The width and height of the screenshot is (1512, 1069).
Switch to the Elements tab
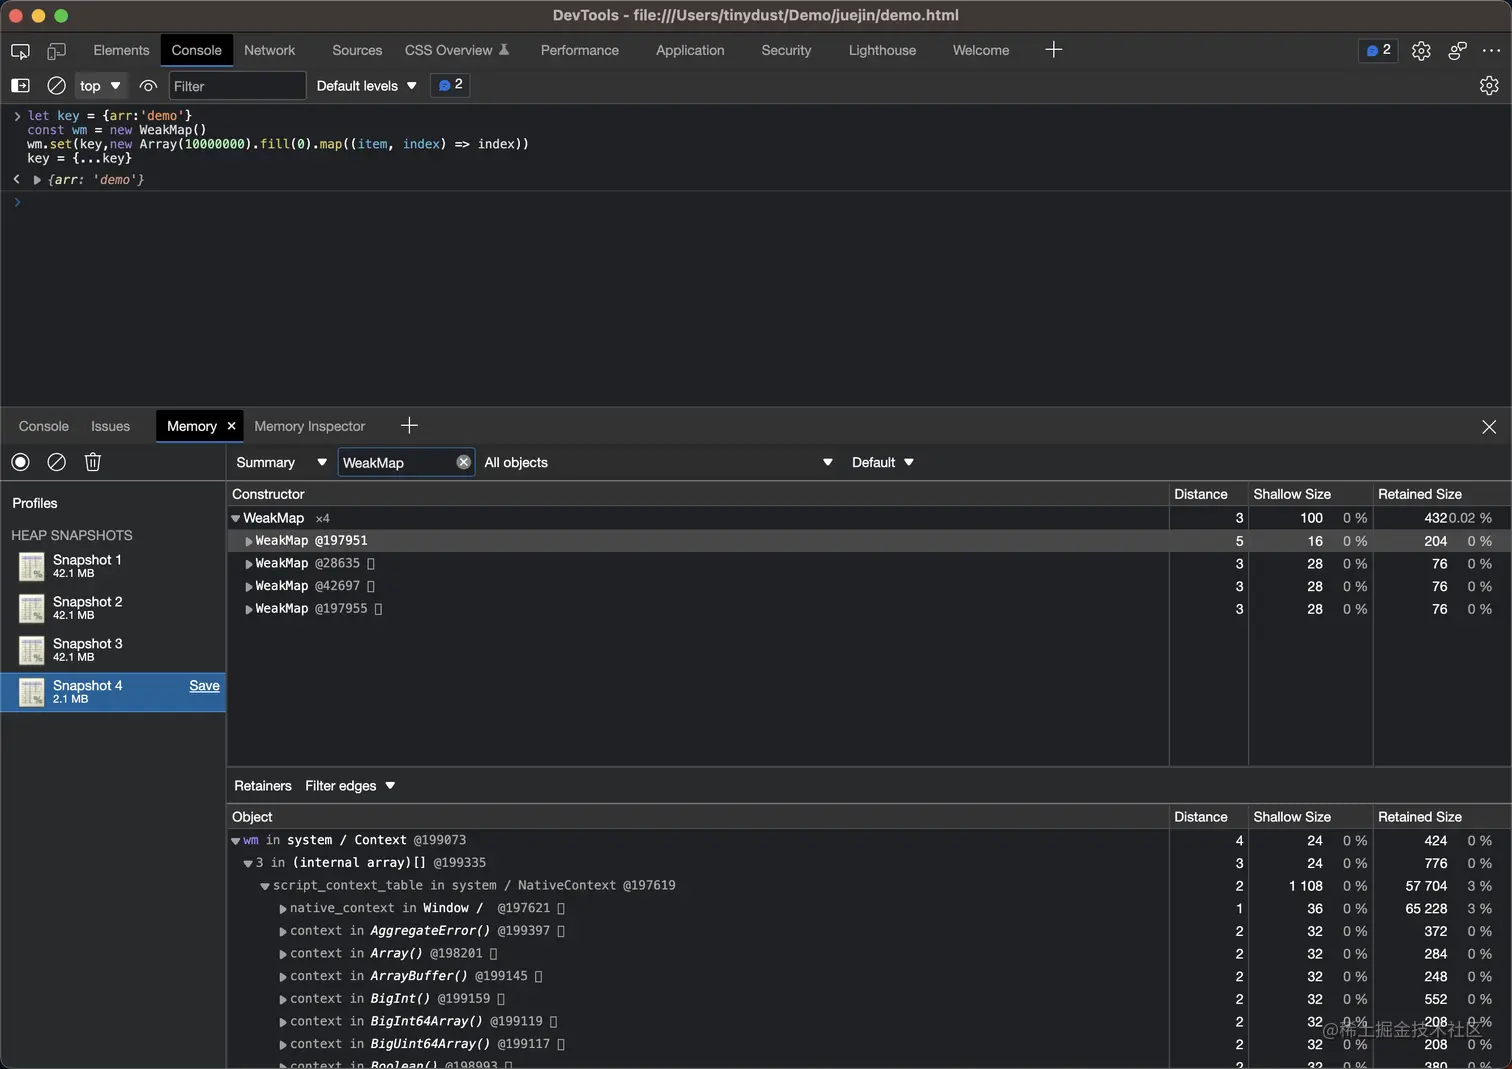[121, 50]
